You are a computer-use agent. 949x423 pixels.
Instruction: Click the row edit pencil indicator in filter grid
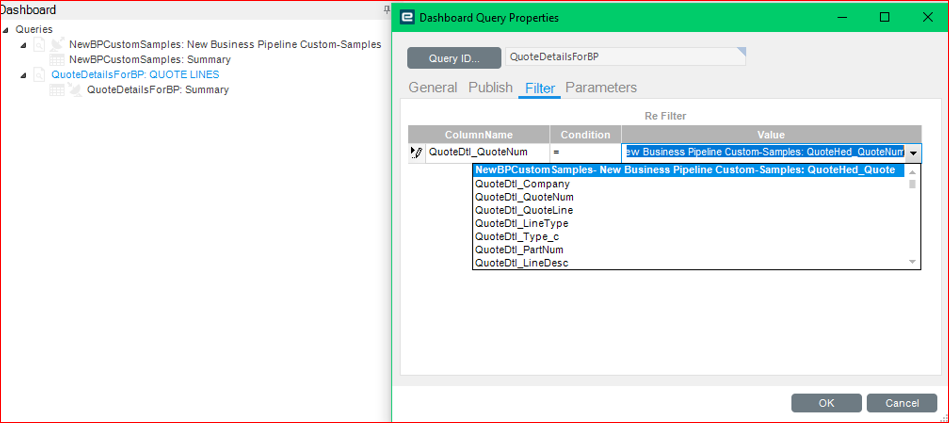pyautogui.click(x=416, y=153)
